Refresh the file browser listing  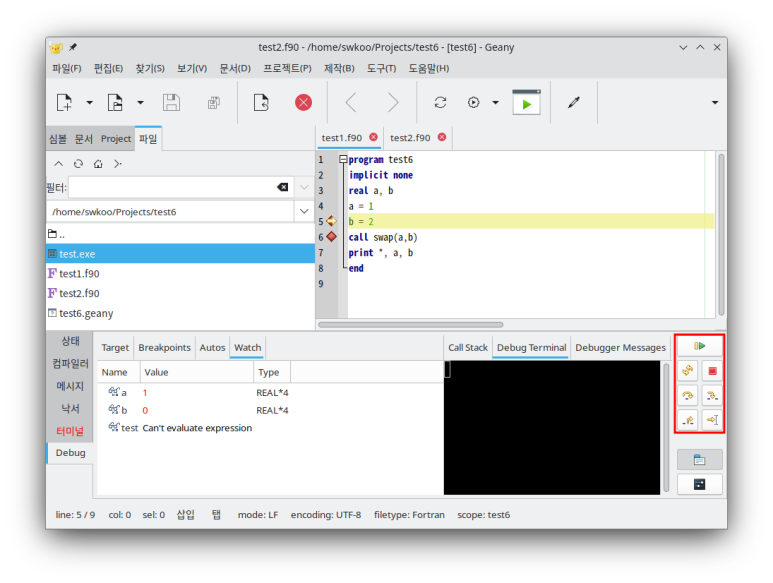coord(78,164)
